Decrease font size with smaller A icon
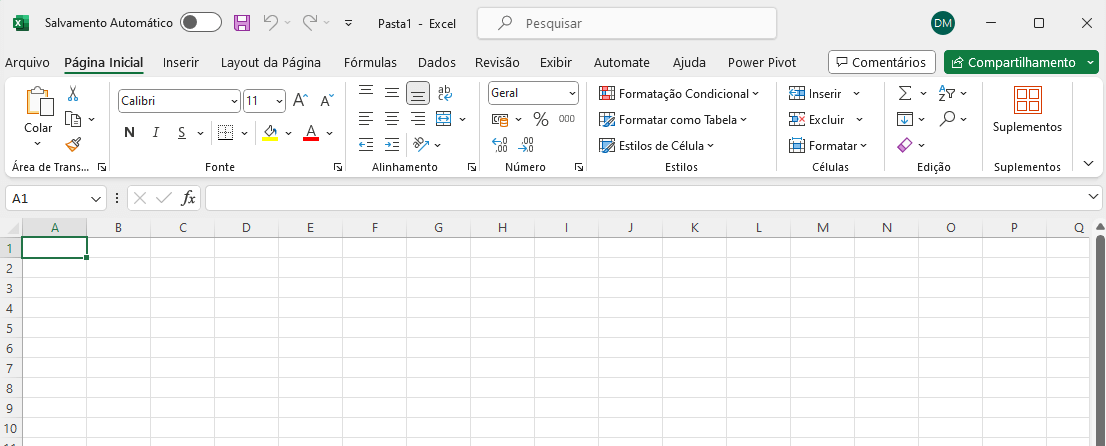This screenshot has width=1106, height=446. (x=327, y=101)
